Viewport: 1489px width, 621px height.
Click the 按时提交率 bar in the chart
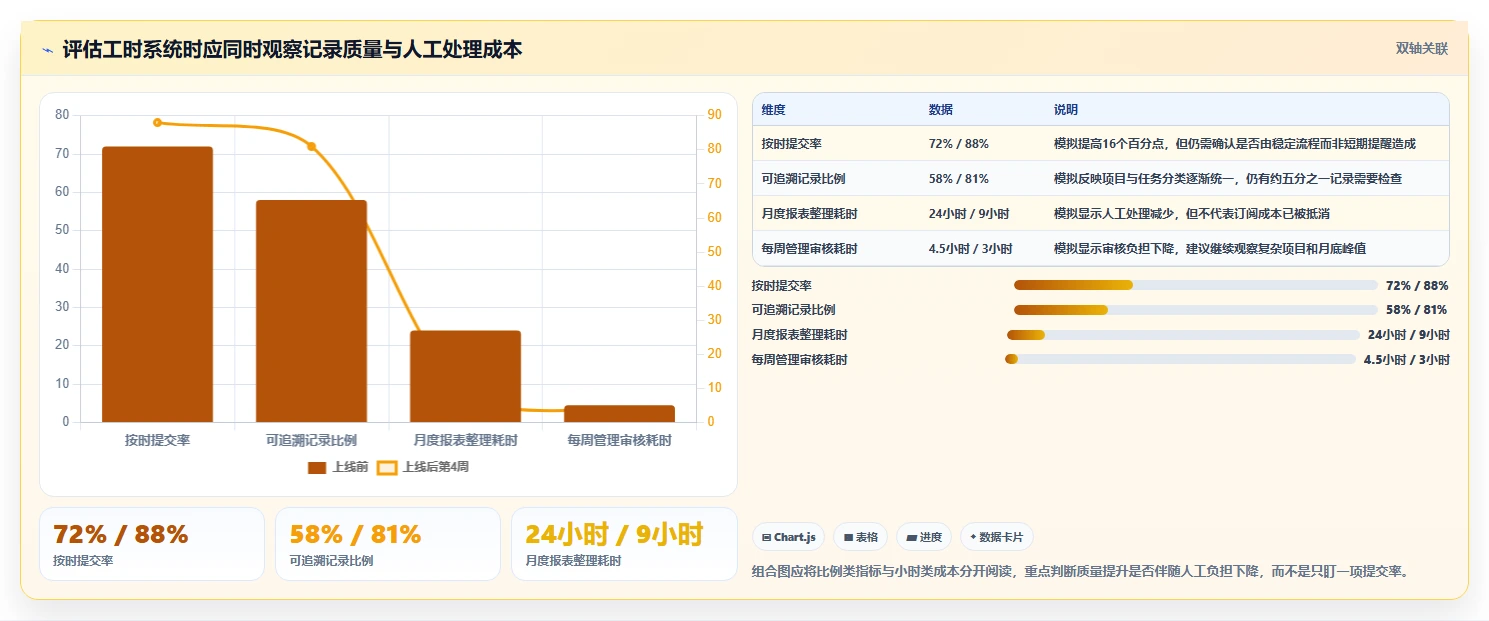pos(157,284)
